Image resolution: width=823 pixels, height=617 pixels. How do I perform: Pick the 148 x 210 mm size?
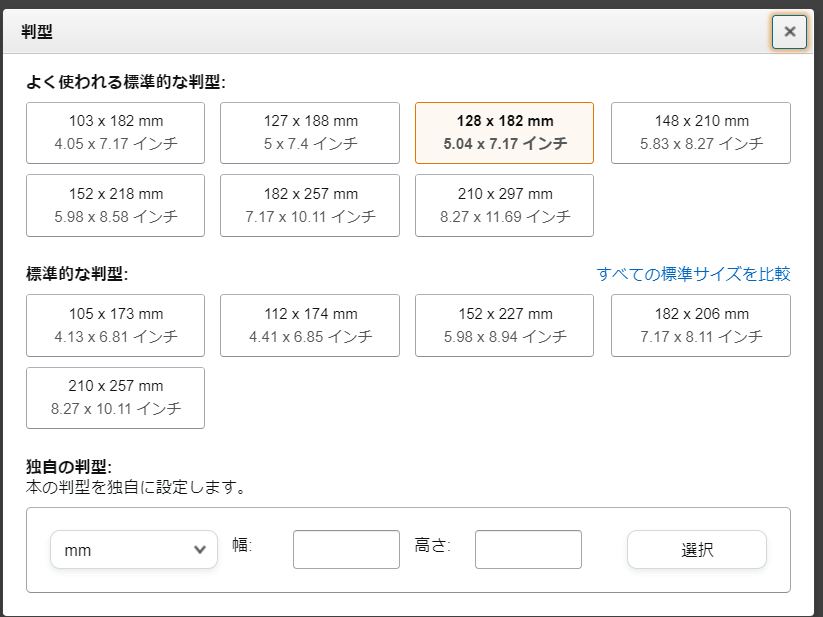[x=701, y=133]
